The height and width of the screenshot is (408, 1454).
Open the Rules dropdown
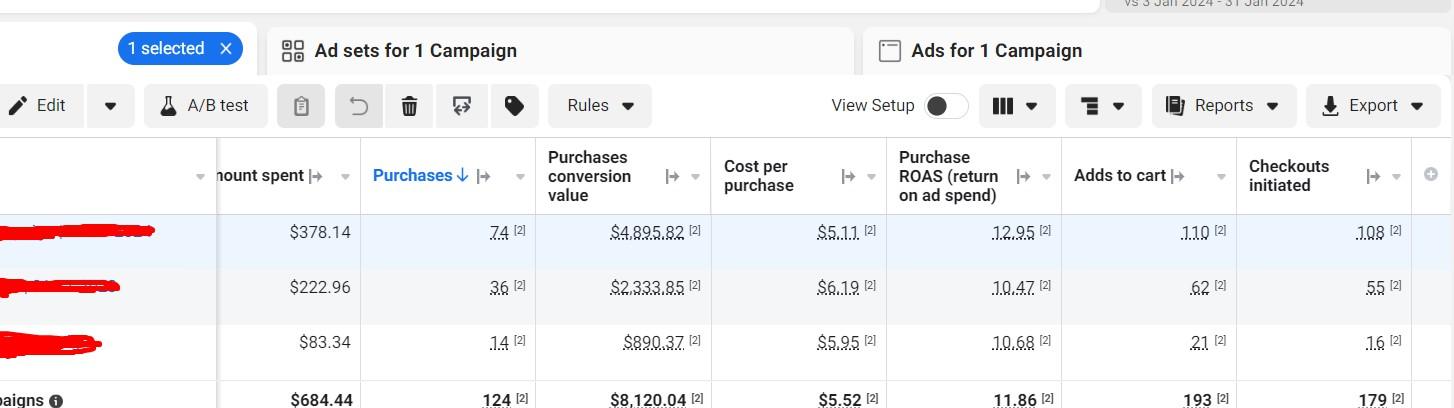pyautogui.click(x=600, y=106)
